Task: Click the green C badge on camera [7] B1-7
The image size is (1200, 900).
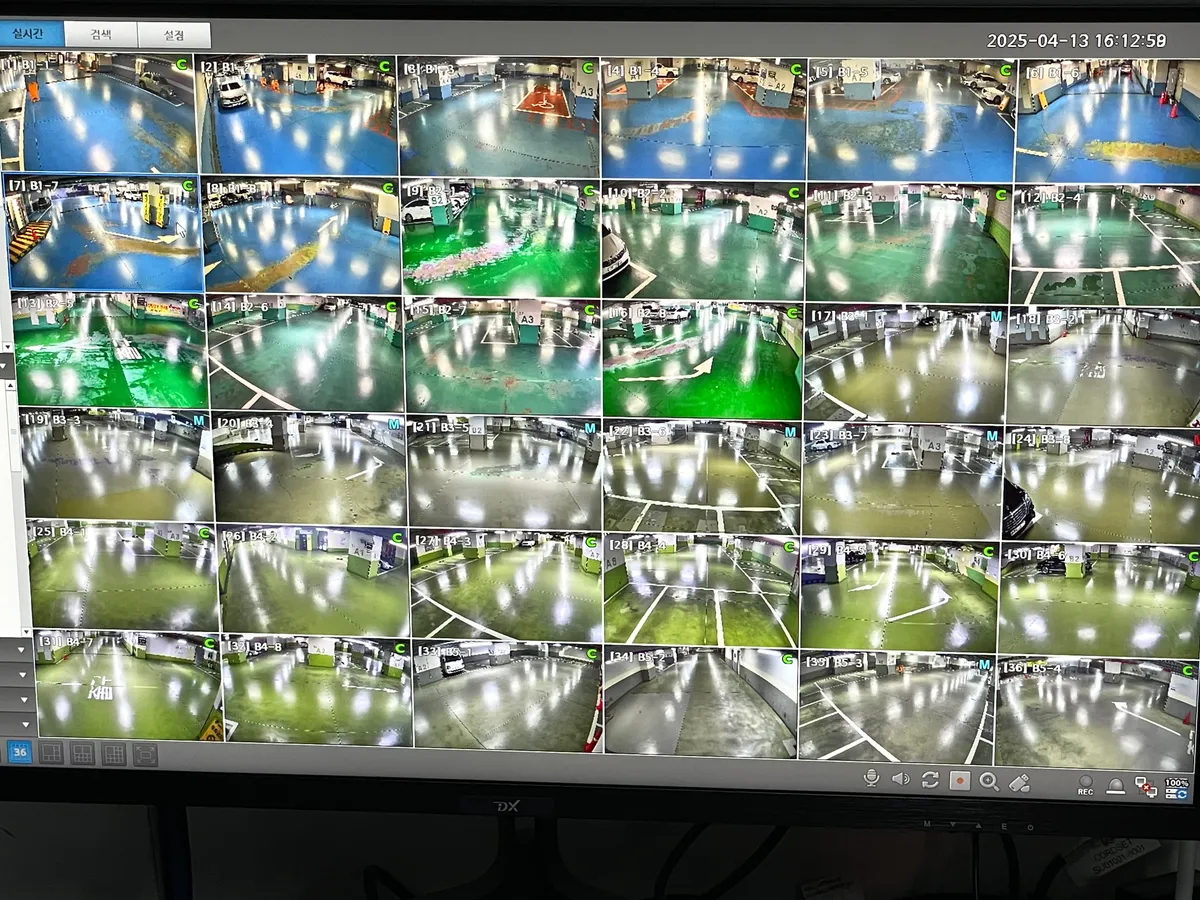Action: (x=185, y=186)
